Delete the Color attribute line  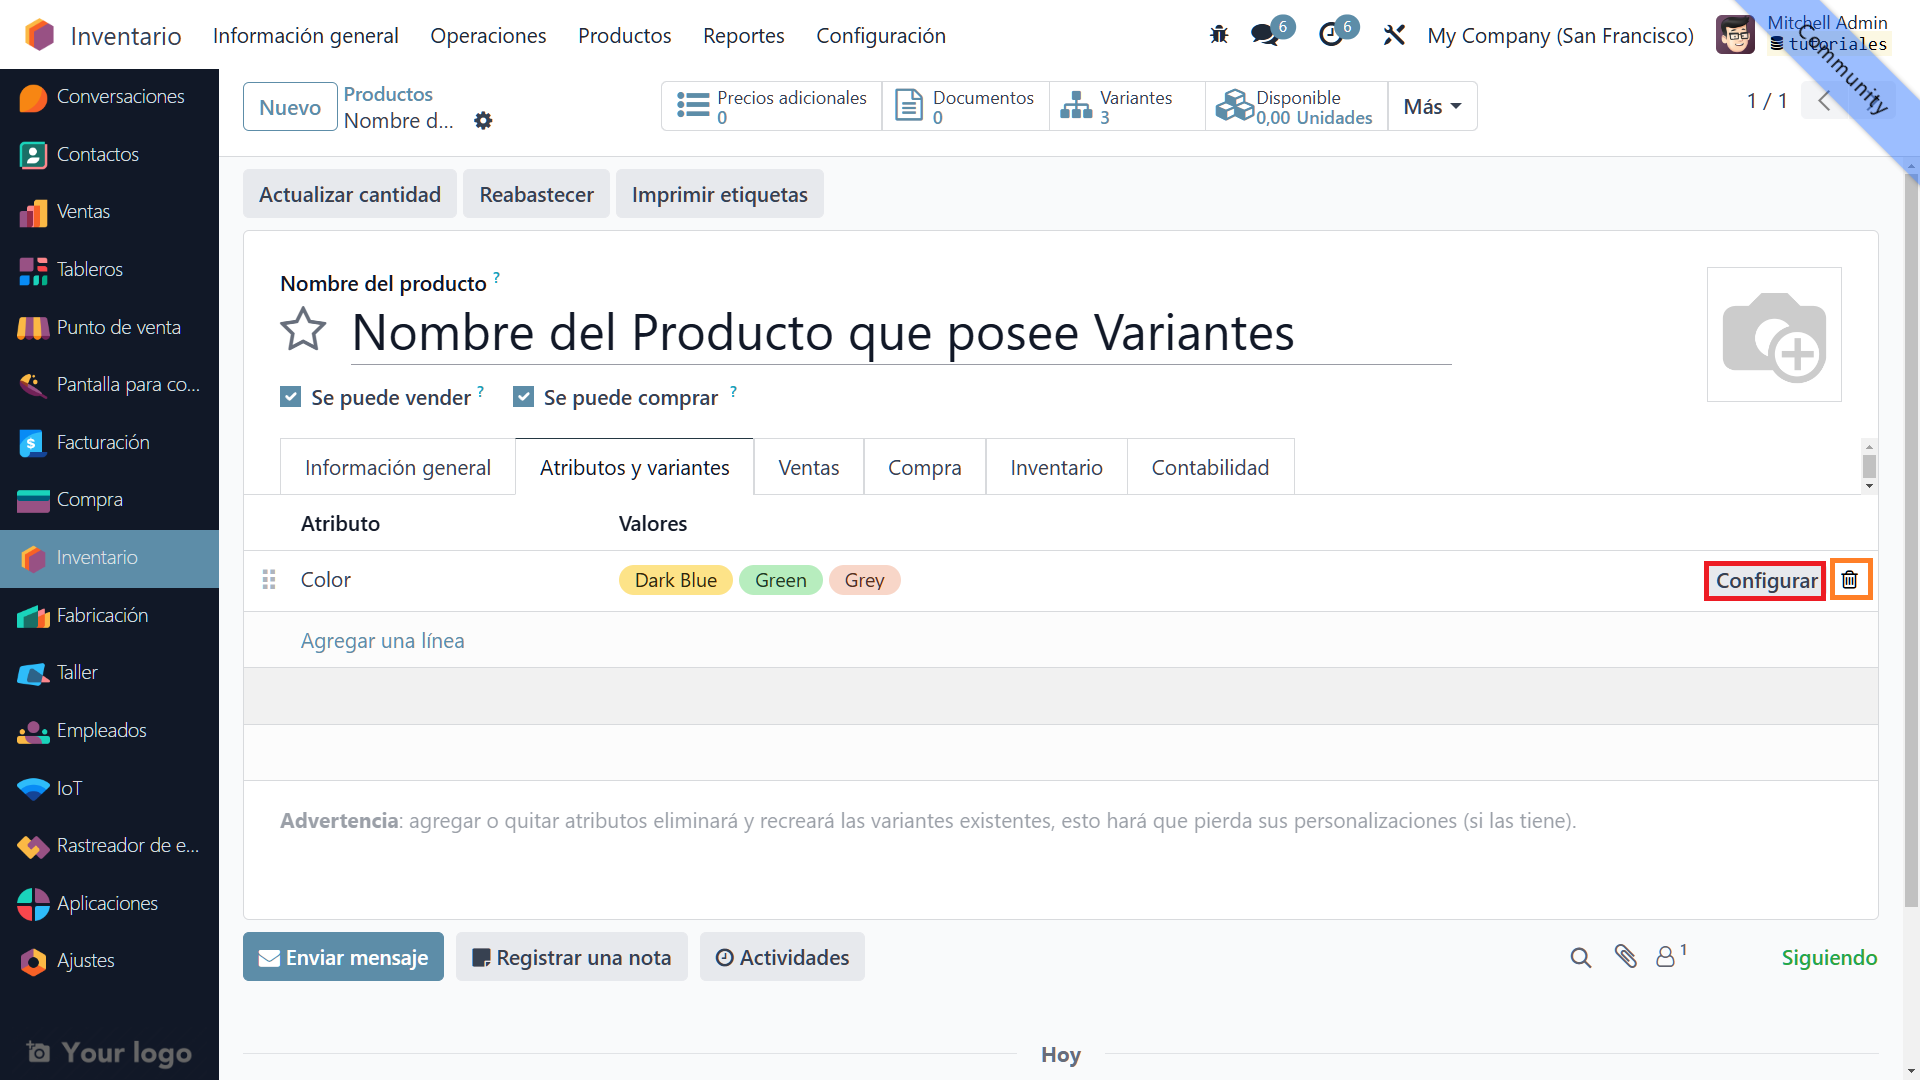click(x=1850, y=580)
